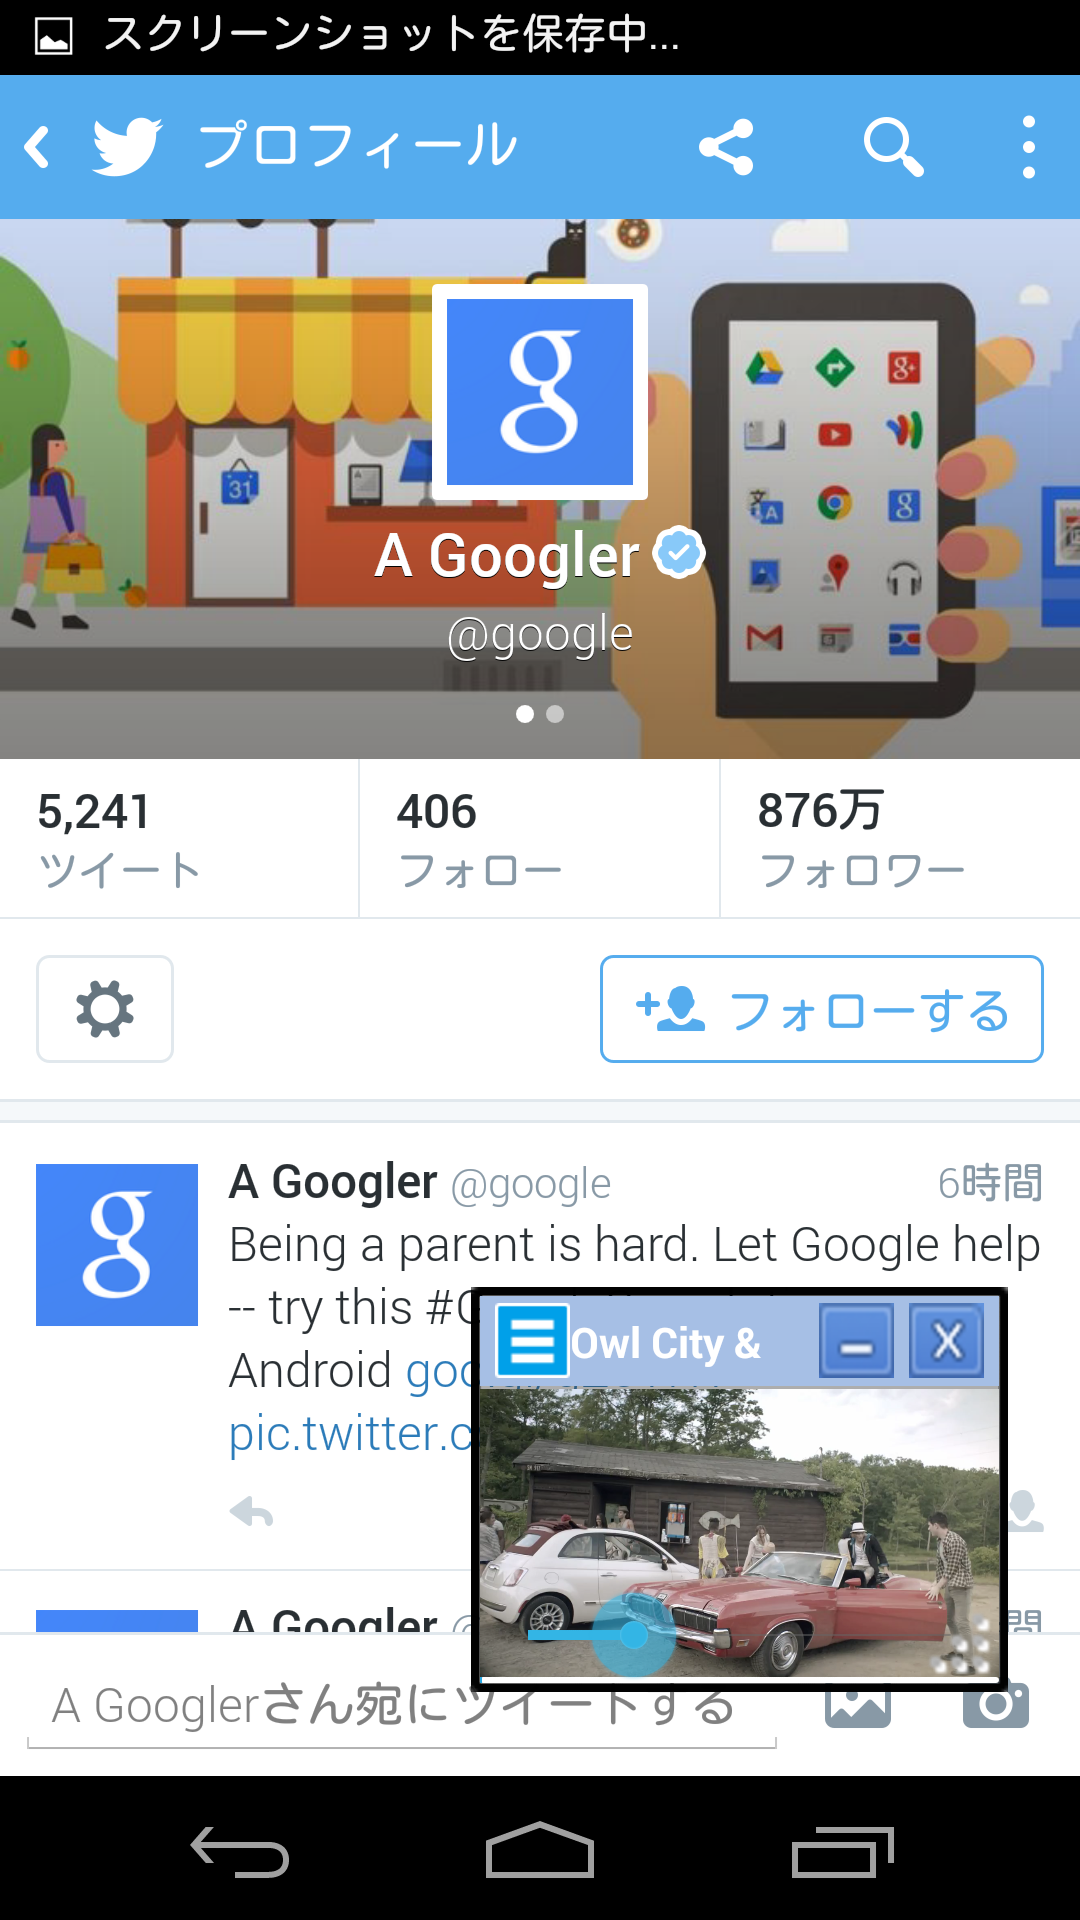The image size is (1080, 1920).
Task: Open the 5,241 ツイート tab
Action: pos(179,838)
